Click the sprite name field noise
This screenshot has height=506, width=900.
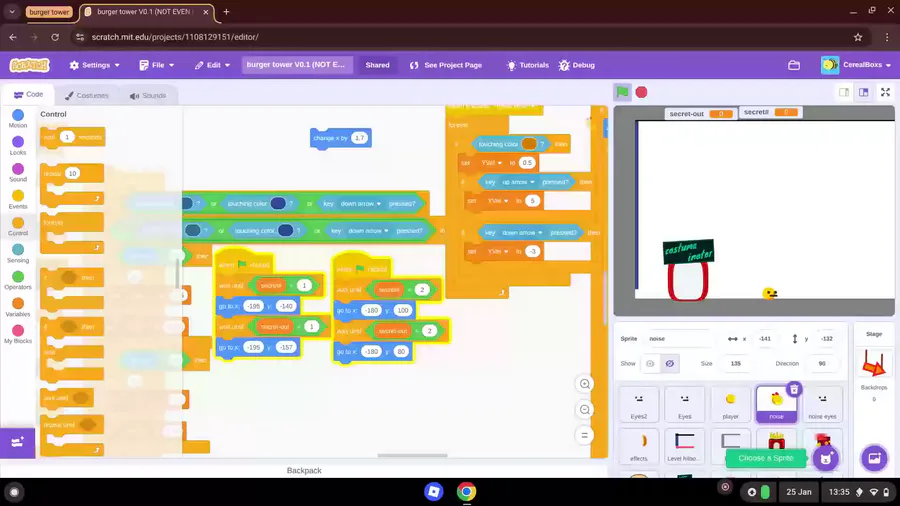pos(680,339)
